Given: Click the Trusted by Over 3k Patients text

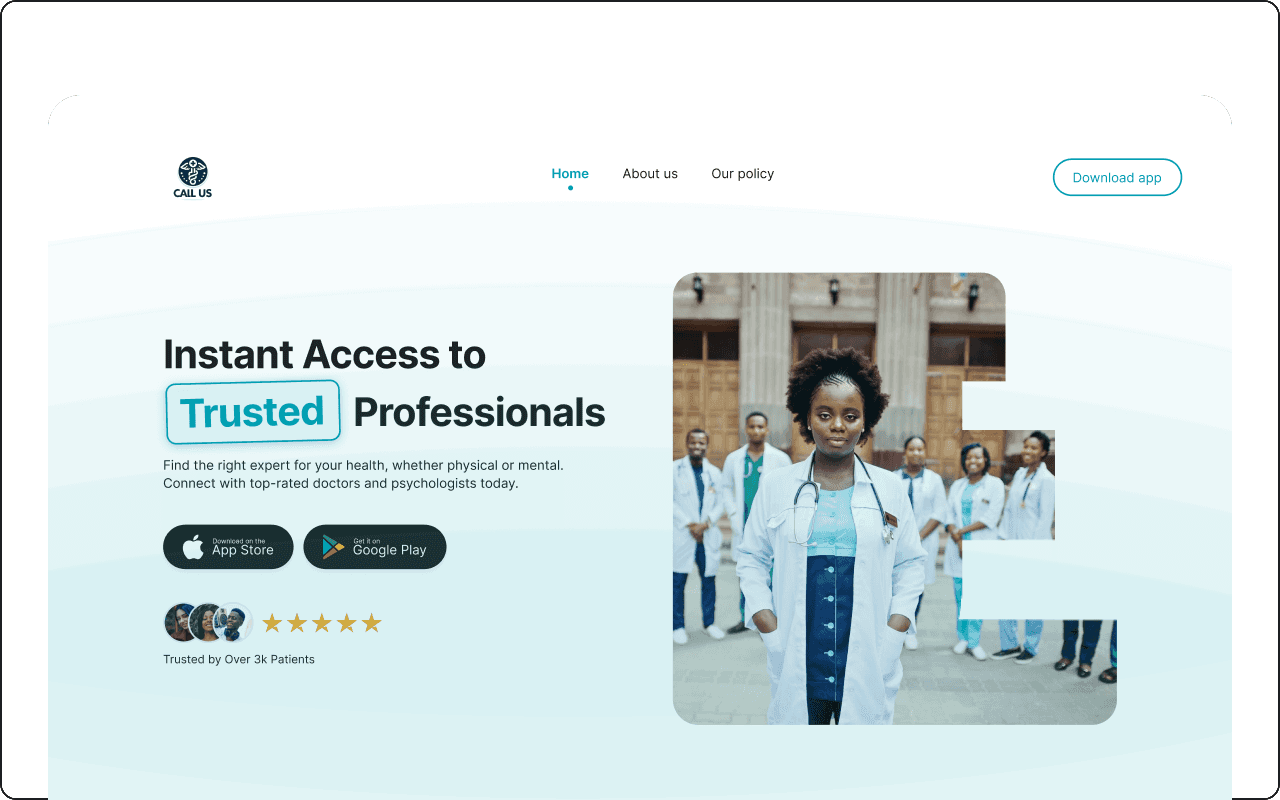Looking at the screenshot, I should (239, 659).
